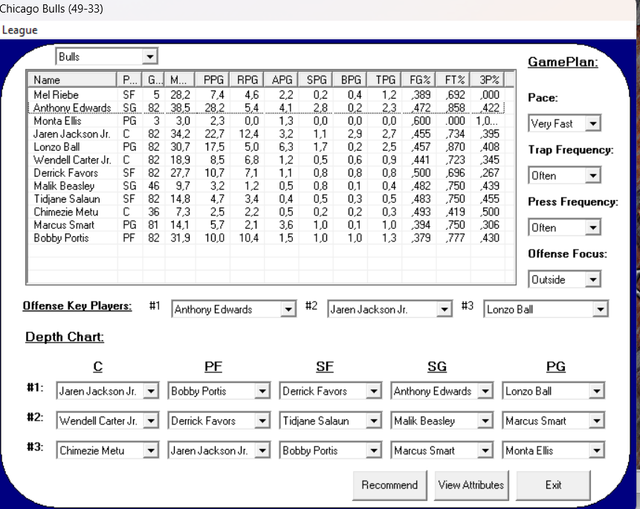Select the Tidjane Salaun row in stats table
The image size is (640, 509).
click(267, 199)
